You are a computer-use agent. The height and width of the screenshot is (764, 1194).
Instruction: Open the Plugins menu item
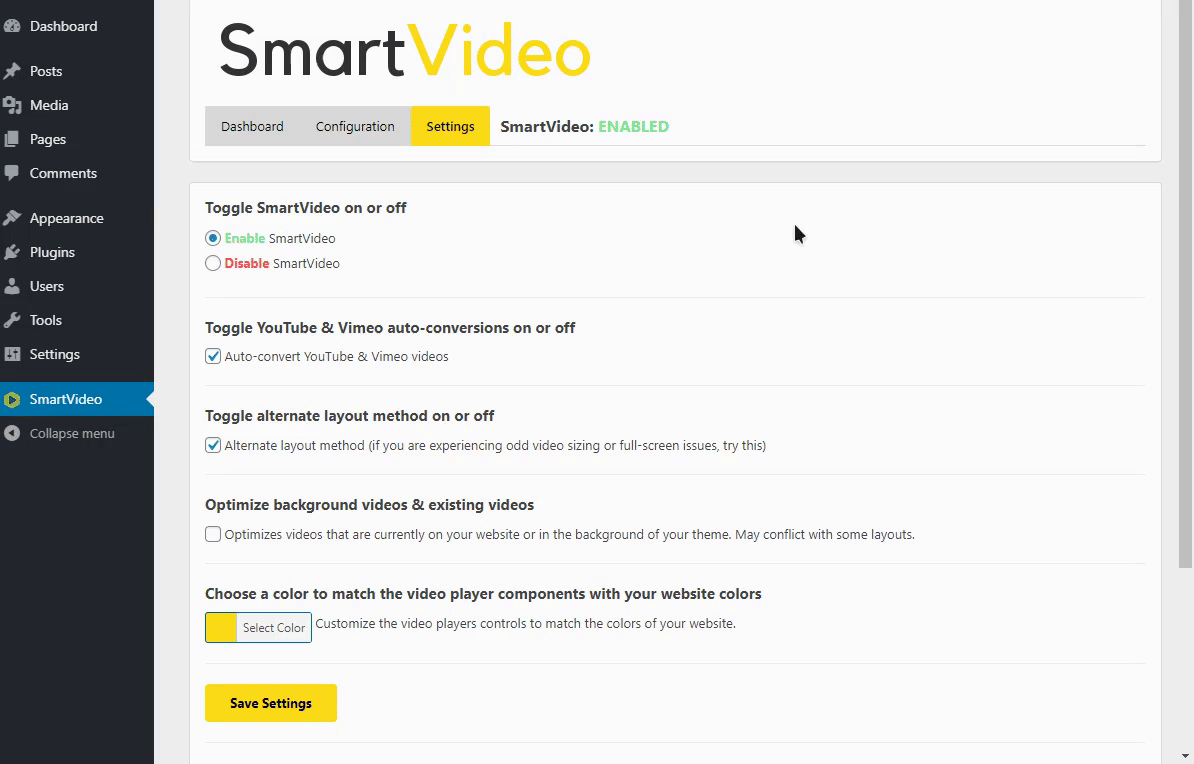tap(52, 252)
